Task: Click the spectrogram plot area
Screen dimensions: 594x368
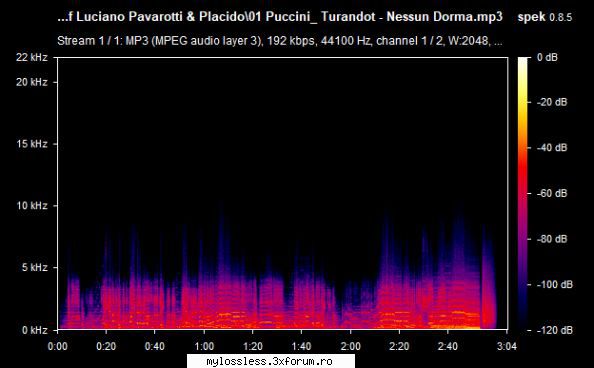Action: [x=283, y=193]
